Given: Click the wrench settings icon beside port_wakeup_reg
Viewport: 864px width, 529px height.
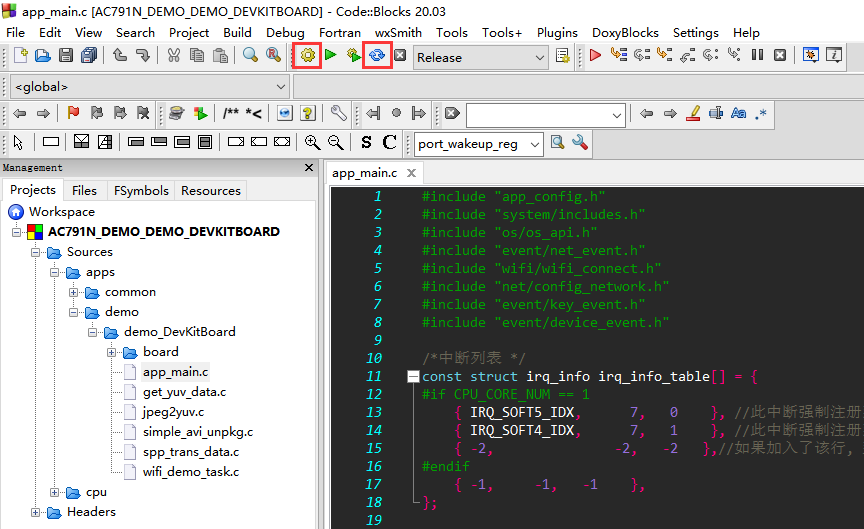Looking at the screenshot, I should click(580, 142).
